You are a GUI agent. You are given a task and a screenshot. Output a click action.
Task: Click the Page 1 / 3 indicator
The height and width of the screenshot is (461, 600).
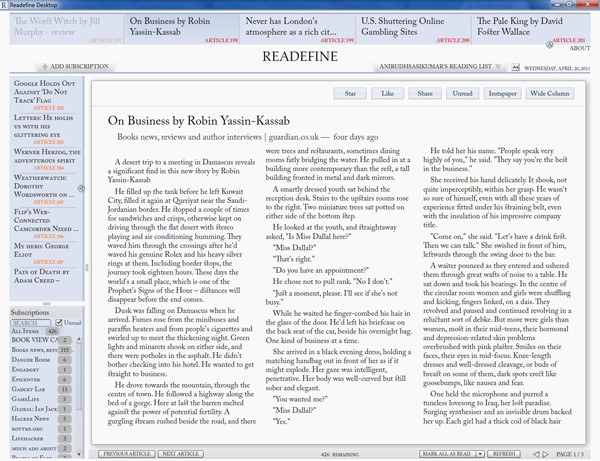coord(570,454)
